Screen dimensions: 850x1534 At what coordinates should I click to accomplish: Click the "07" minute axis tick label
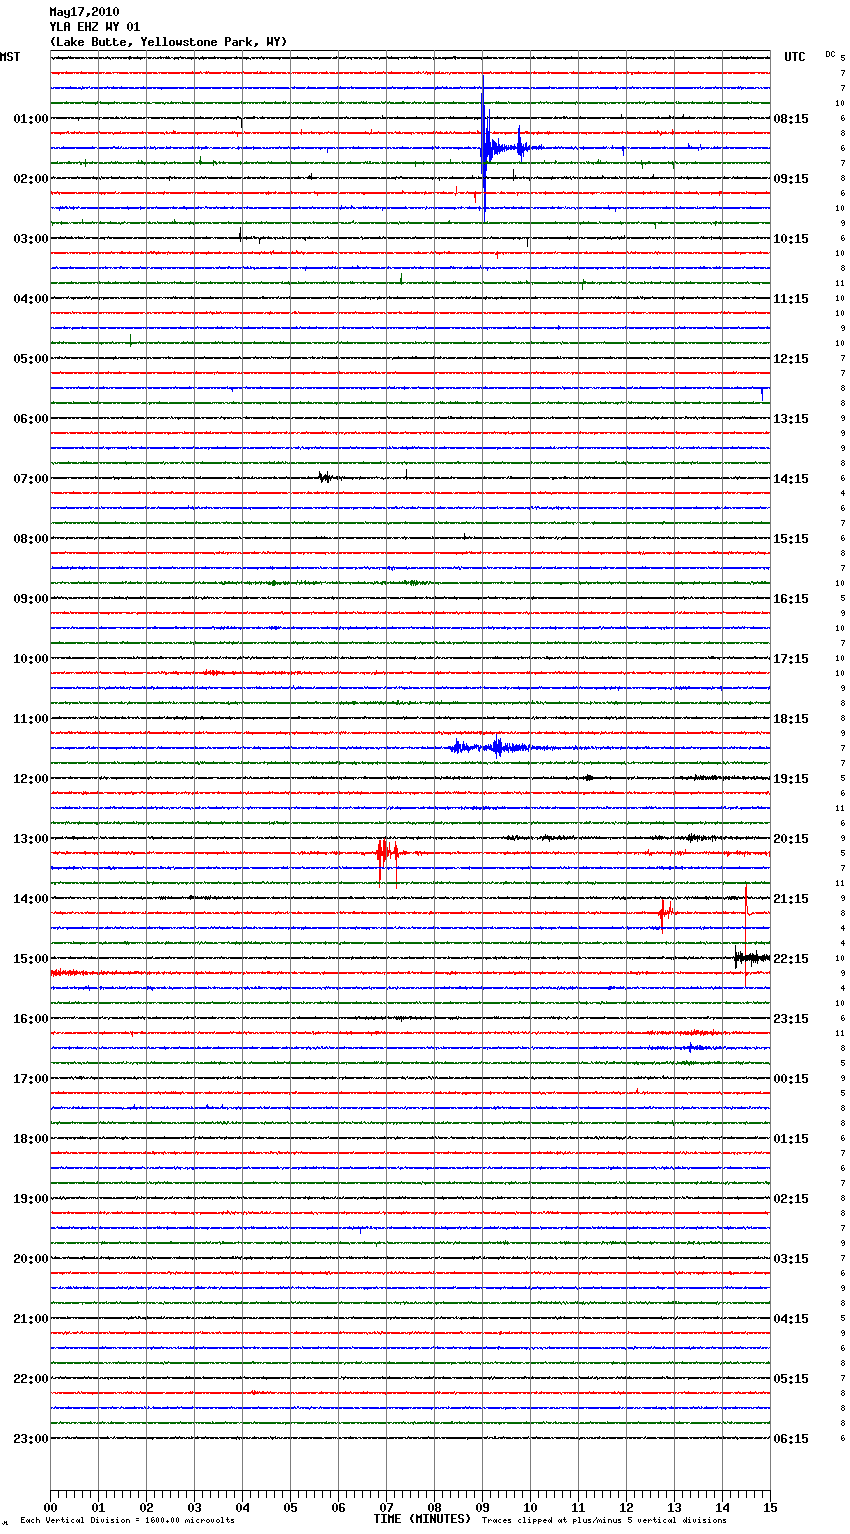[386, 1507]
